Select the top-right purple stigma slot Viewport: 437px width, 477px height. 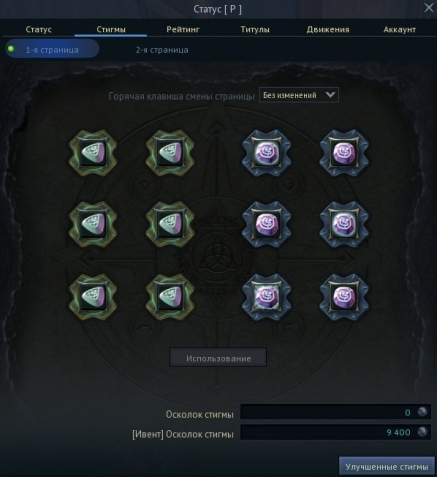pyautogui.click(x=344, y=153)
